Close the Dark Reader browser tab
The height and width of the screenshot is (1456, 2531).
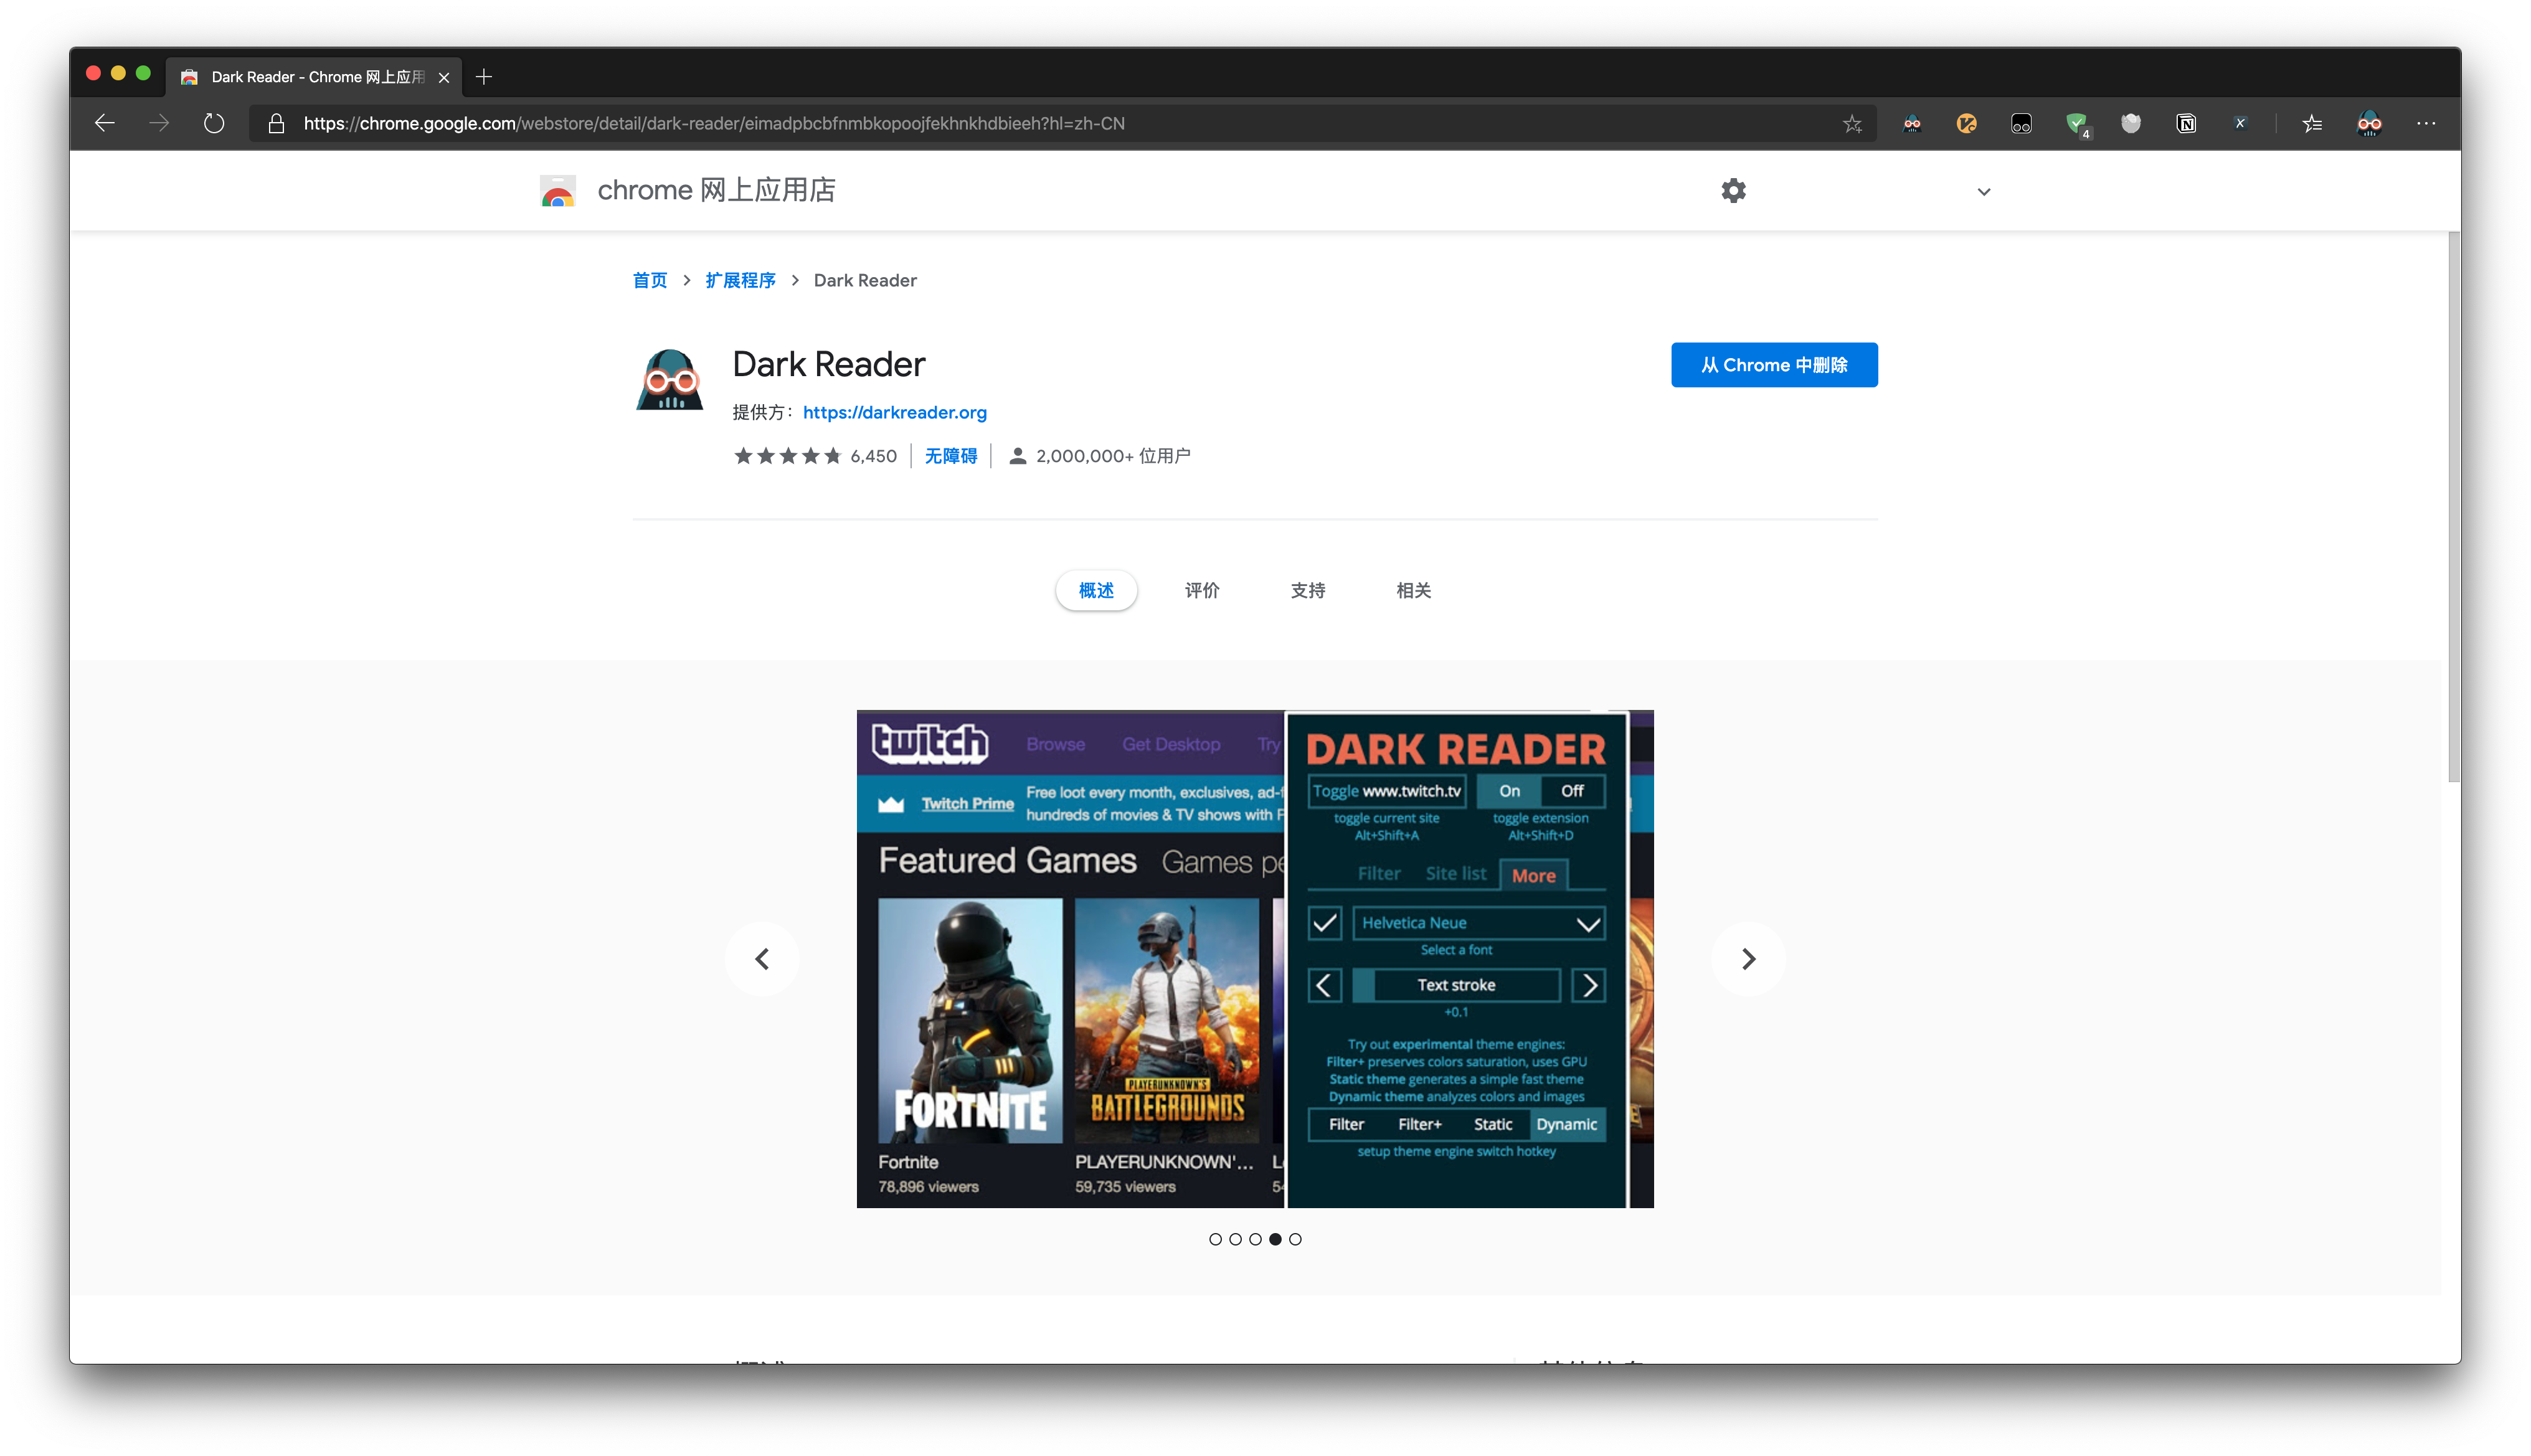coord(444,77)
